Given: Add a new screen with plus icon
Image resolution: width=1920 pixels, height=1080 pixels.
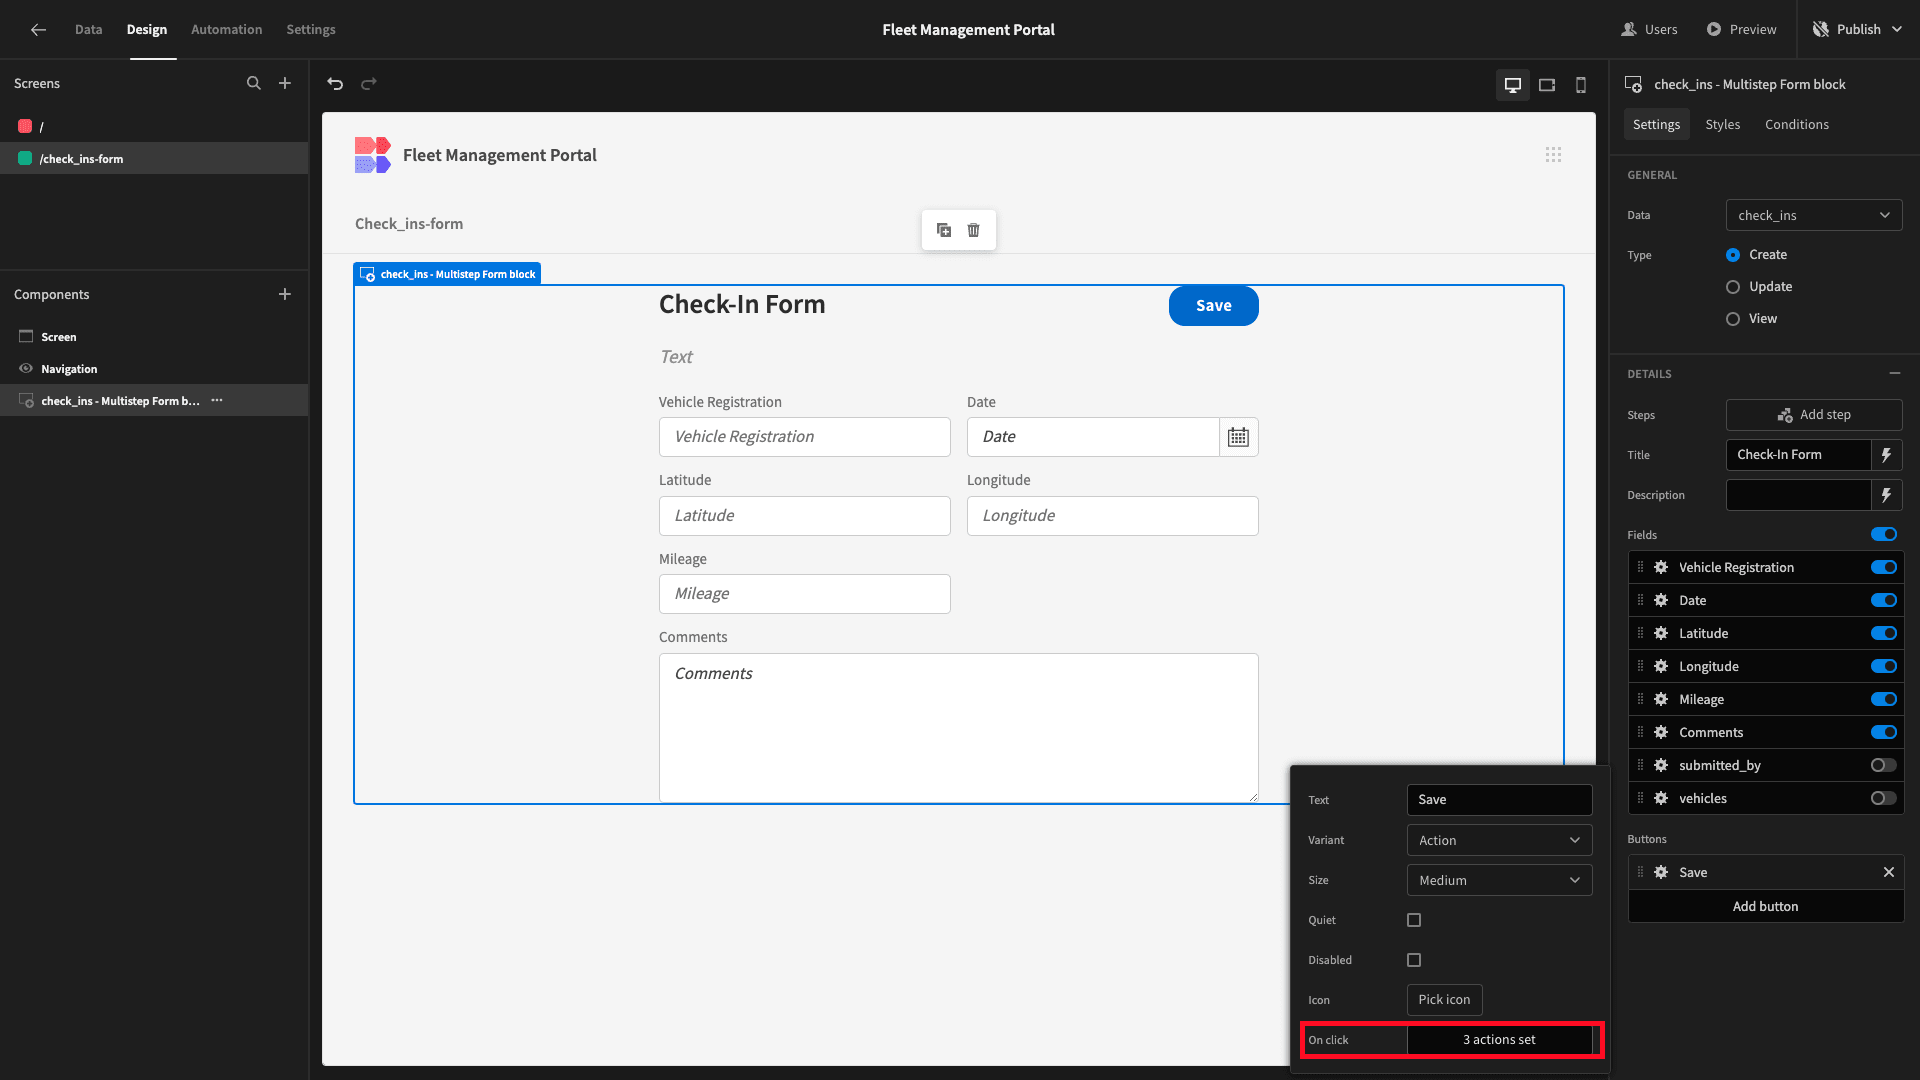Looking at the screenshot, I should tap(285, 83).
